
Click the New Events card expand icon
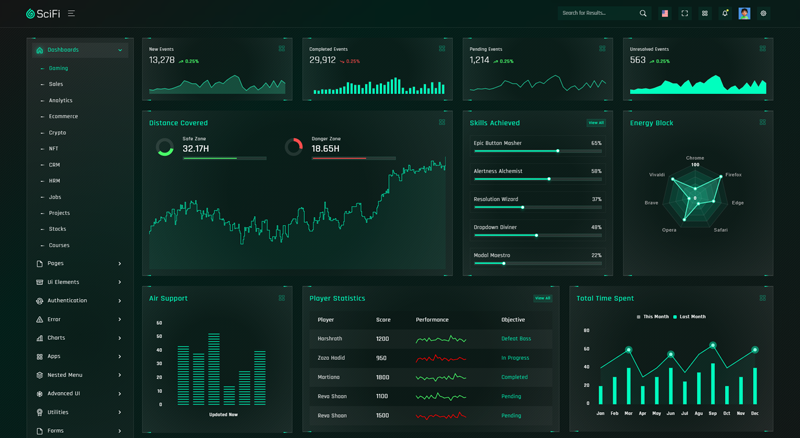tap(282, 48)
